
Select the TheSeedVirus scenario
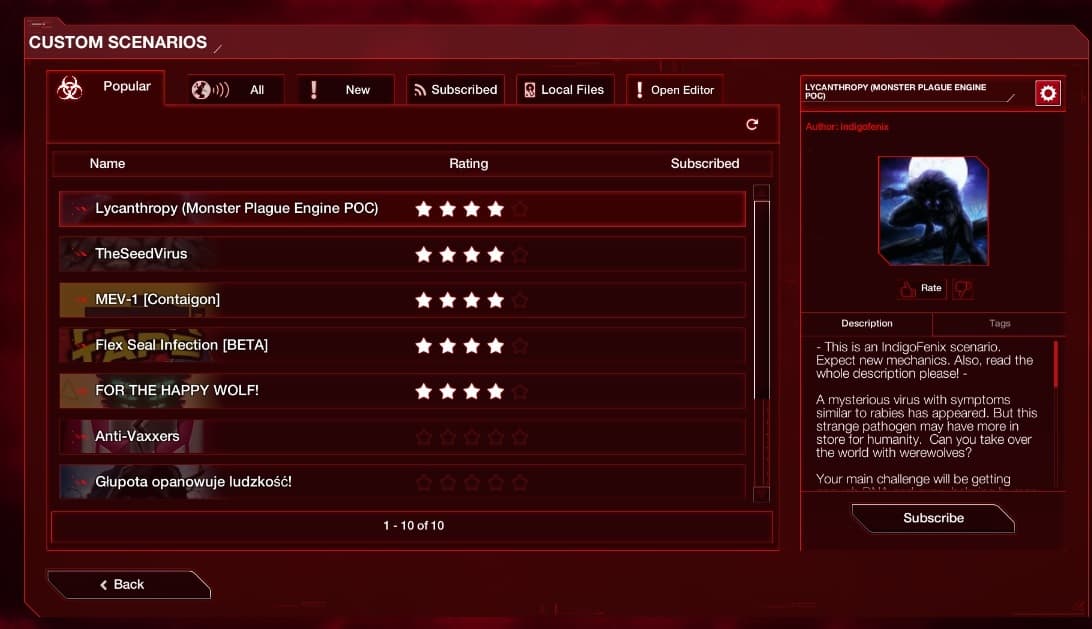(x=402, y=254)
